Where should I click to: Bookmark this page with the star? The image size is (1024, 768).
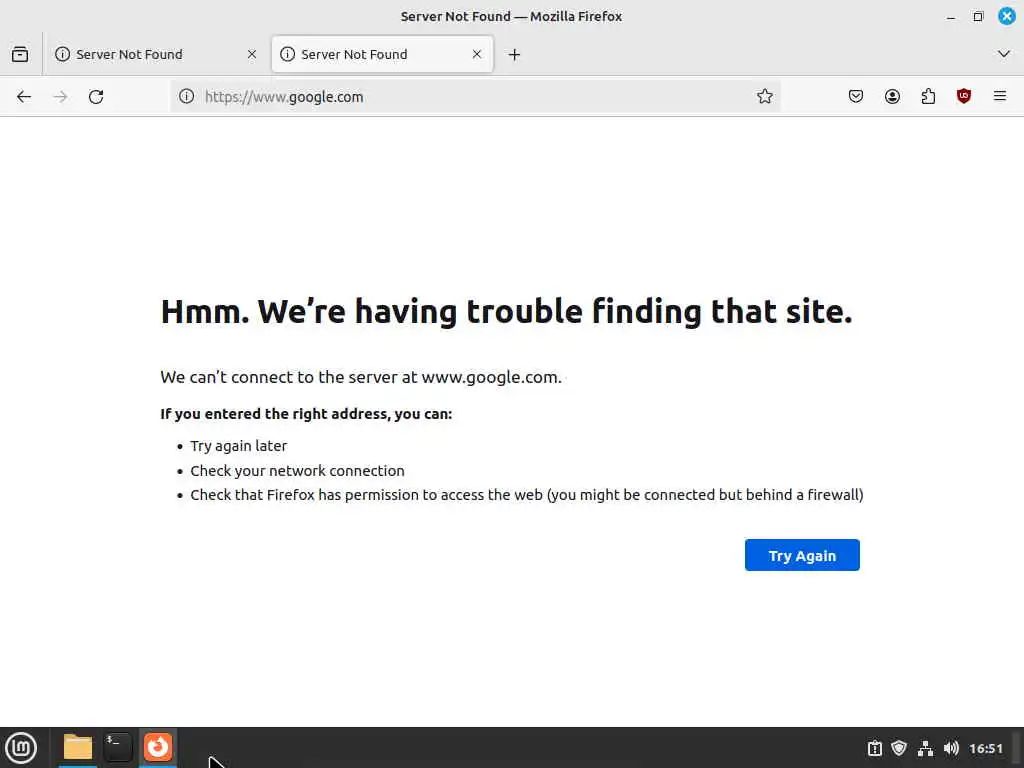tap(765, 97)
